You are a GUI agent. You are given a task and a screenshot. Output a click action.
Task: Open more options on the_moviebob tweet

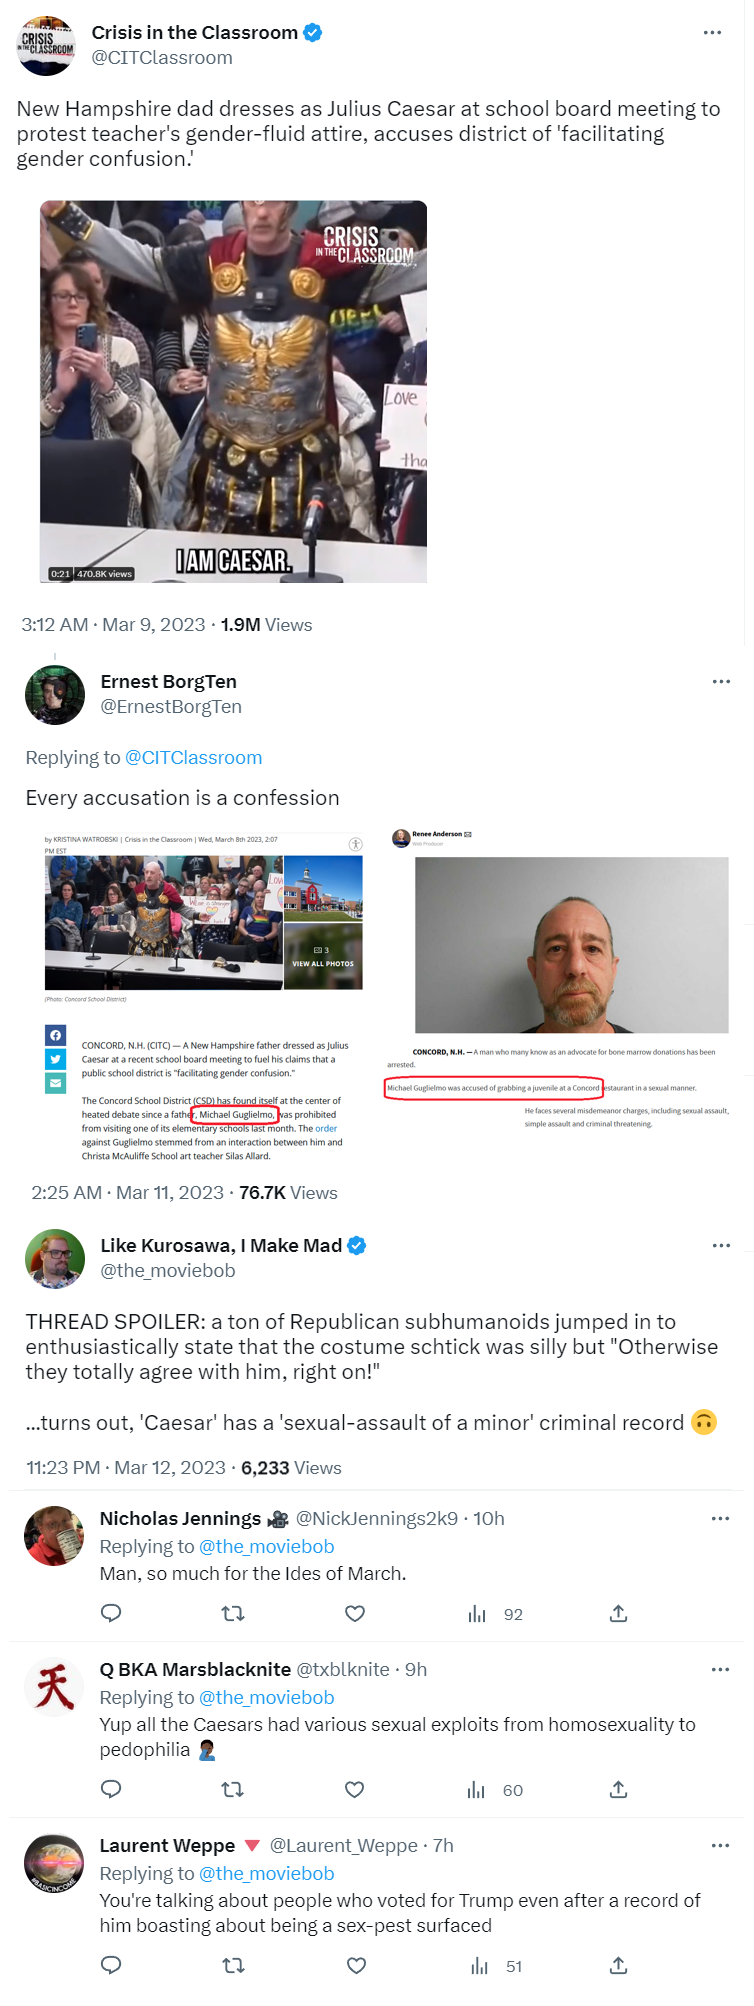coord(721,1246)
